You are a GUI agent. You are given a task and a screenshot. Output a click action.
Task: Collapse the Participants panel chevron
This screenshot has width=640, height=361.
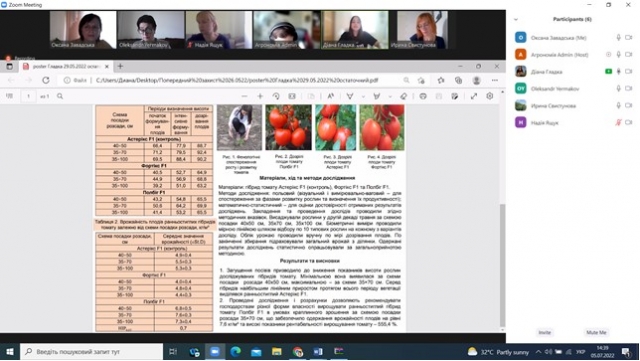tap(516, 19)
